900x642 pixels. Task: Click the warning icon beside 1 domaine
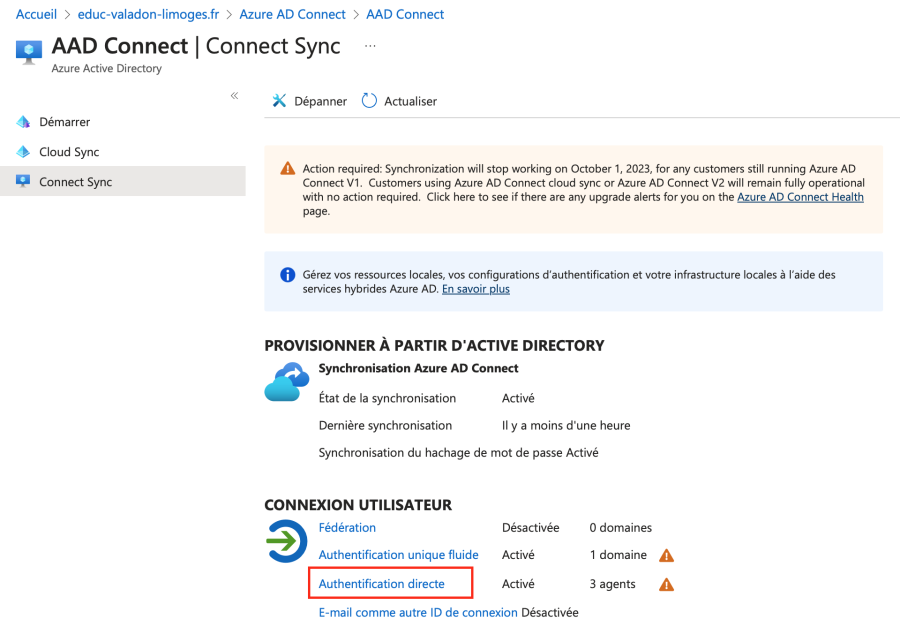pos(666,555)
